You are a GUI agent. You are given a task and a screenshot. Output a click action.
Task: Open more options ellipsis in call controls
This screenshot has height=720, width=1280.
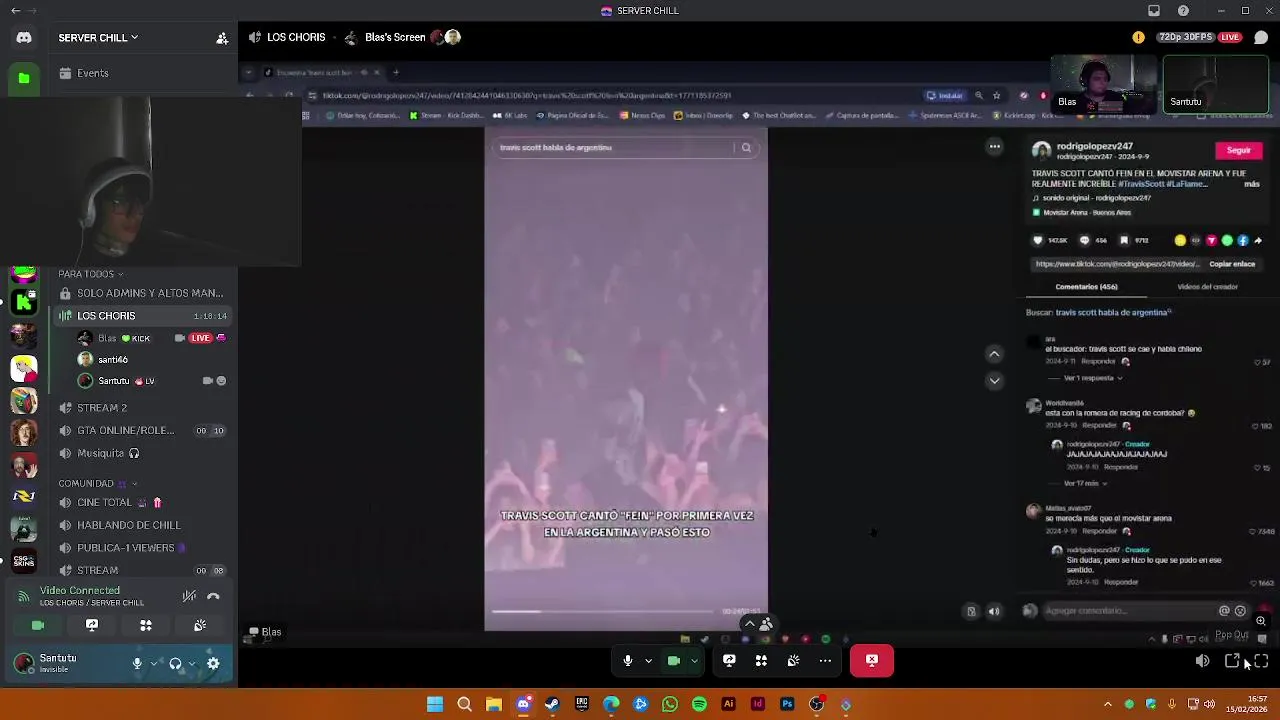point(825,660)
